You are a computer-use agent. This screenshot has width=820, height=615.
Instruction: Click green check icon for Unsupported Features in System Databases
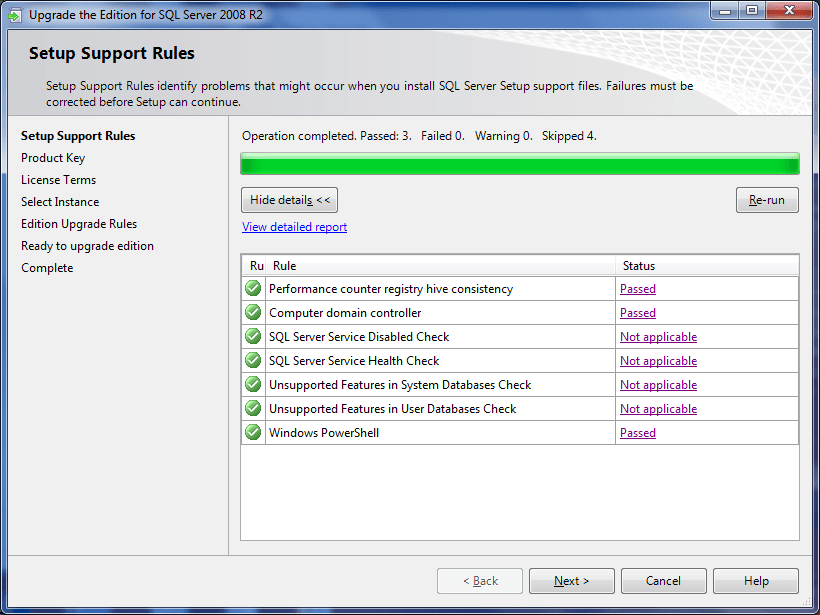[x=253, y=384]
